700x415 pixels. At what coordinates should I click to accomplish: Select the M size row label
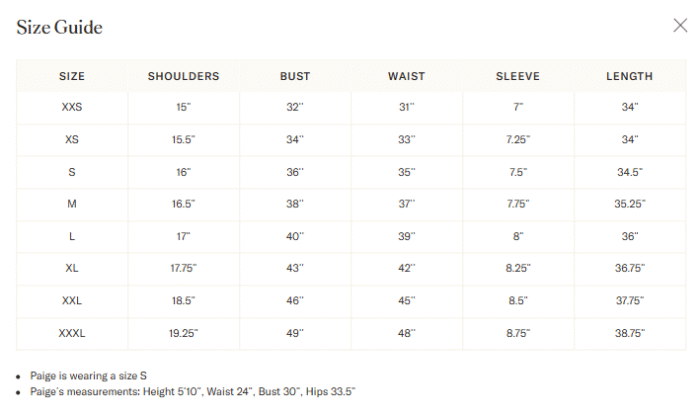pos(72,204)
